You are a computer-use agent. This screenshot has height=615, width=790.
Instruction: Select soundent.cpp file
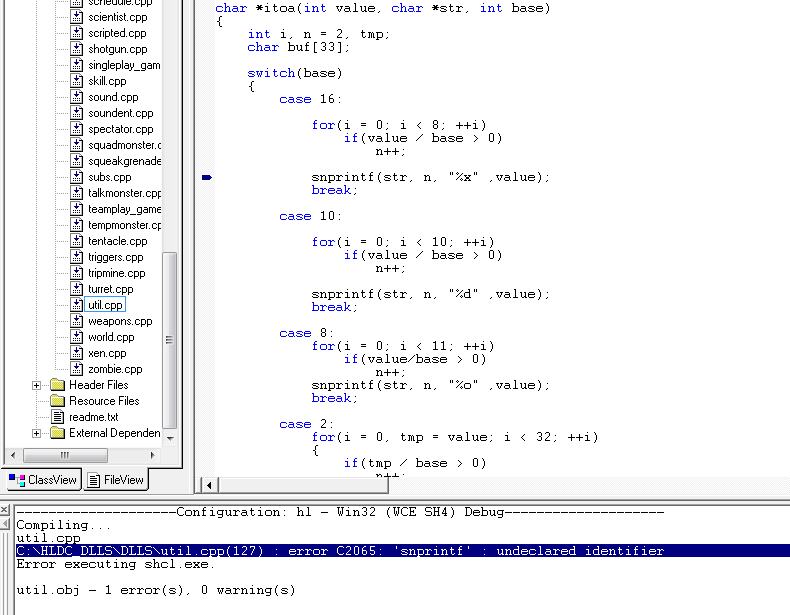pos(120,113)
